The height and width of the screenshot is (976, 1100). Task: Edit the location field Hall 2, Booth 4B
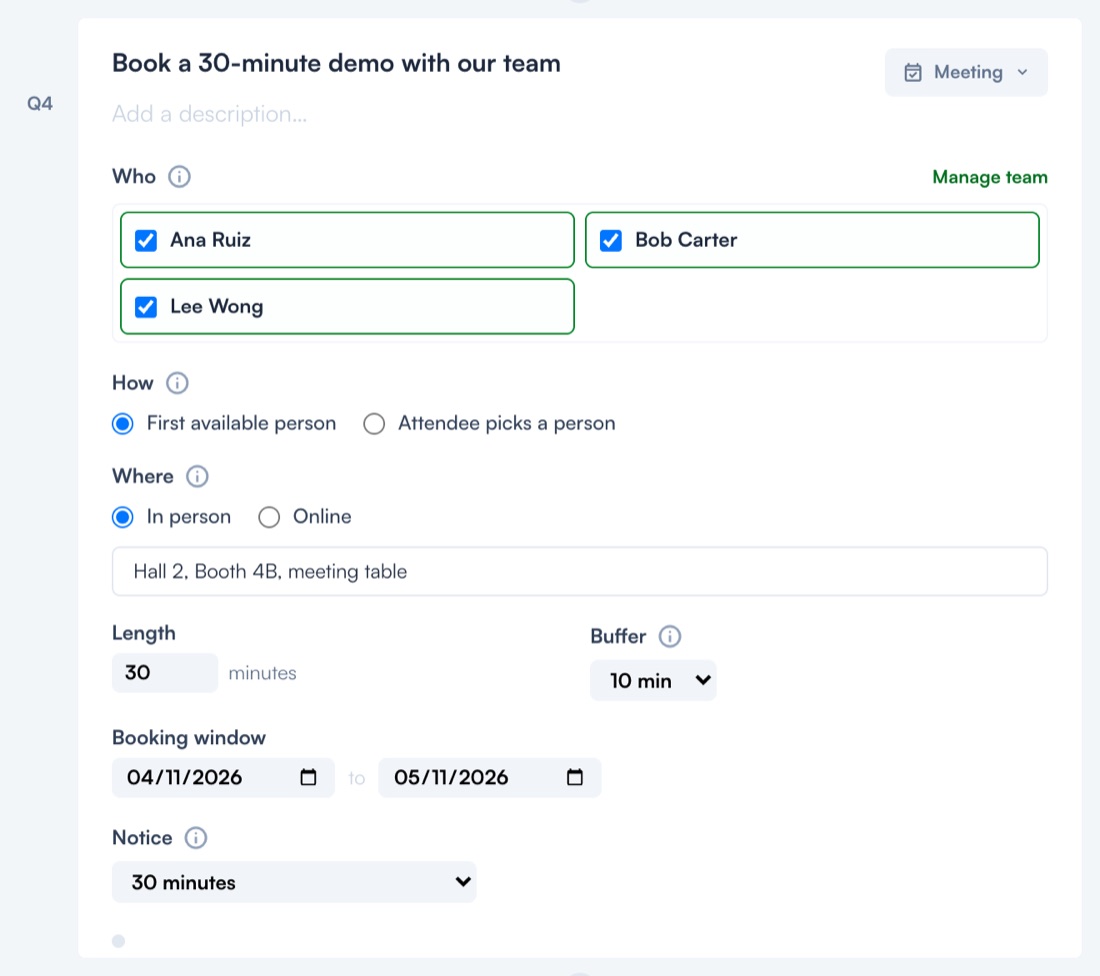[579, 571]
